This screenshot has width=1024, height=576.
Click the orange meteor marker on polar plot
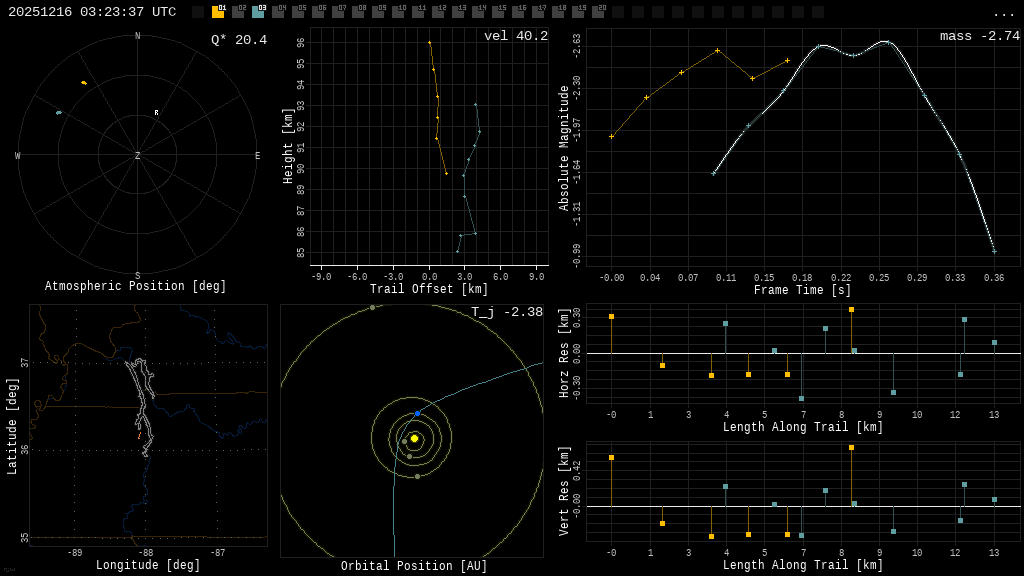(84, 82)
